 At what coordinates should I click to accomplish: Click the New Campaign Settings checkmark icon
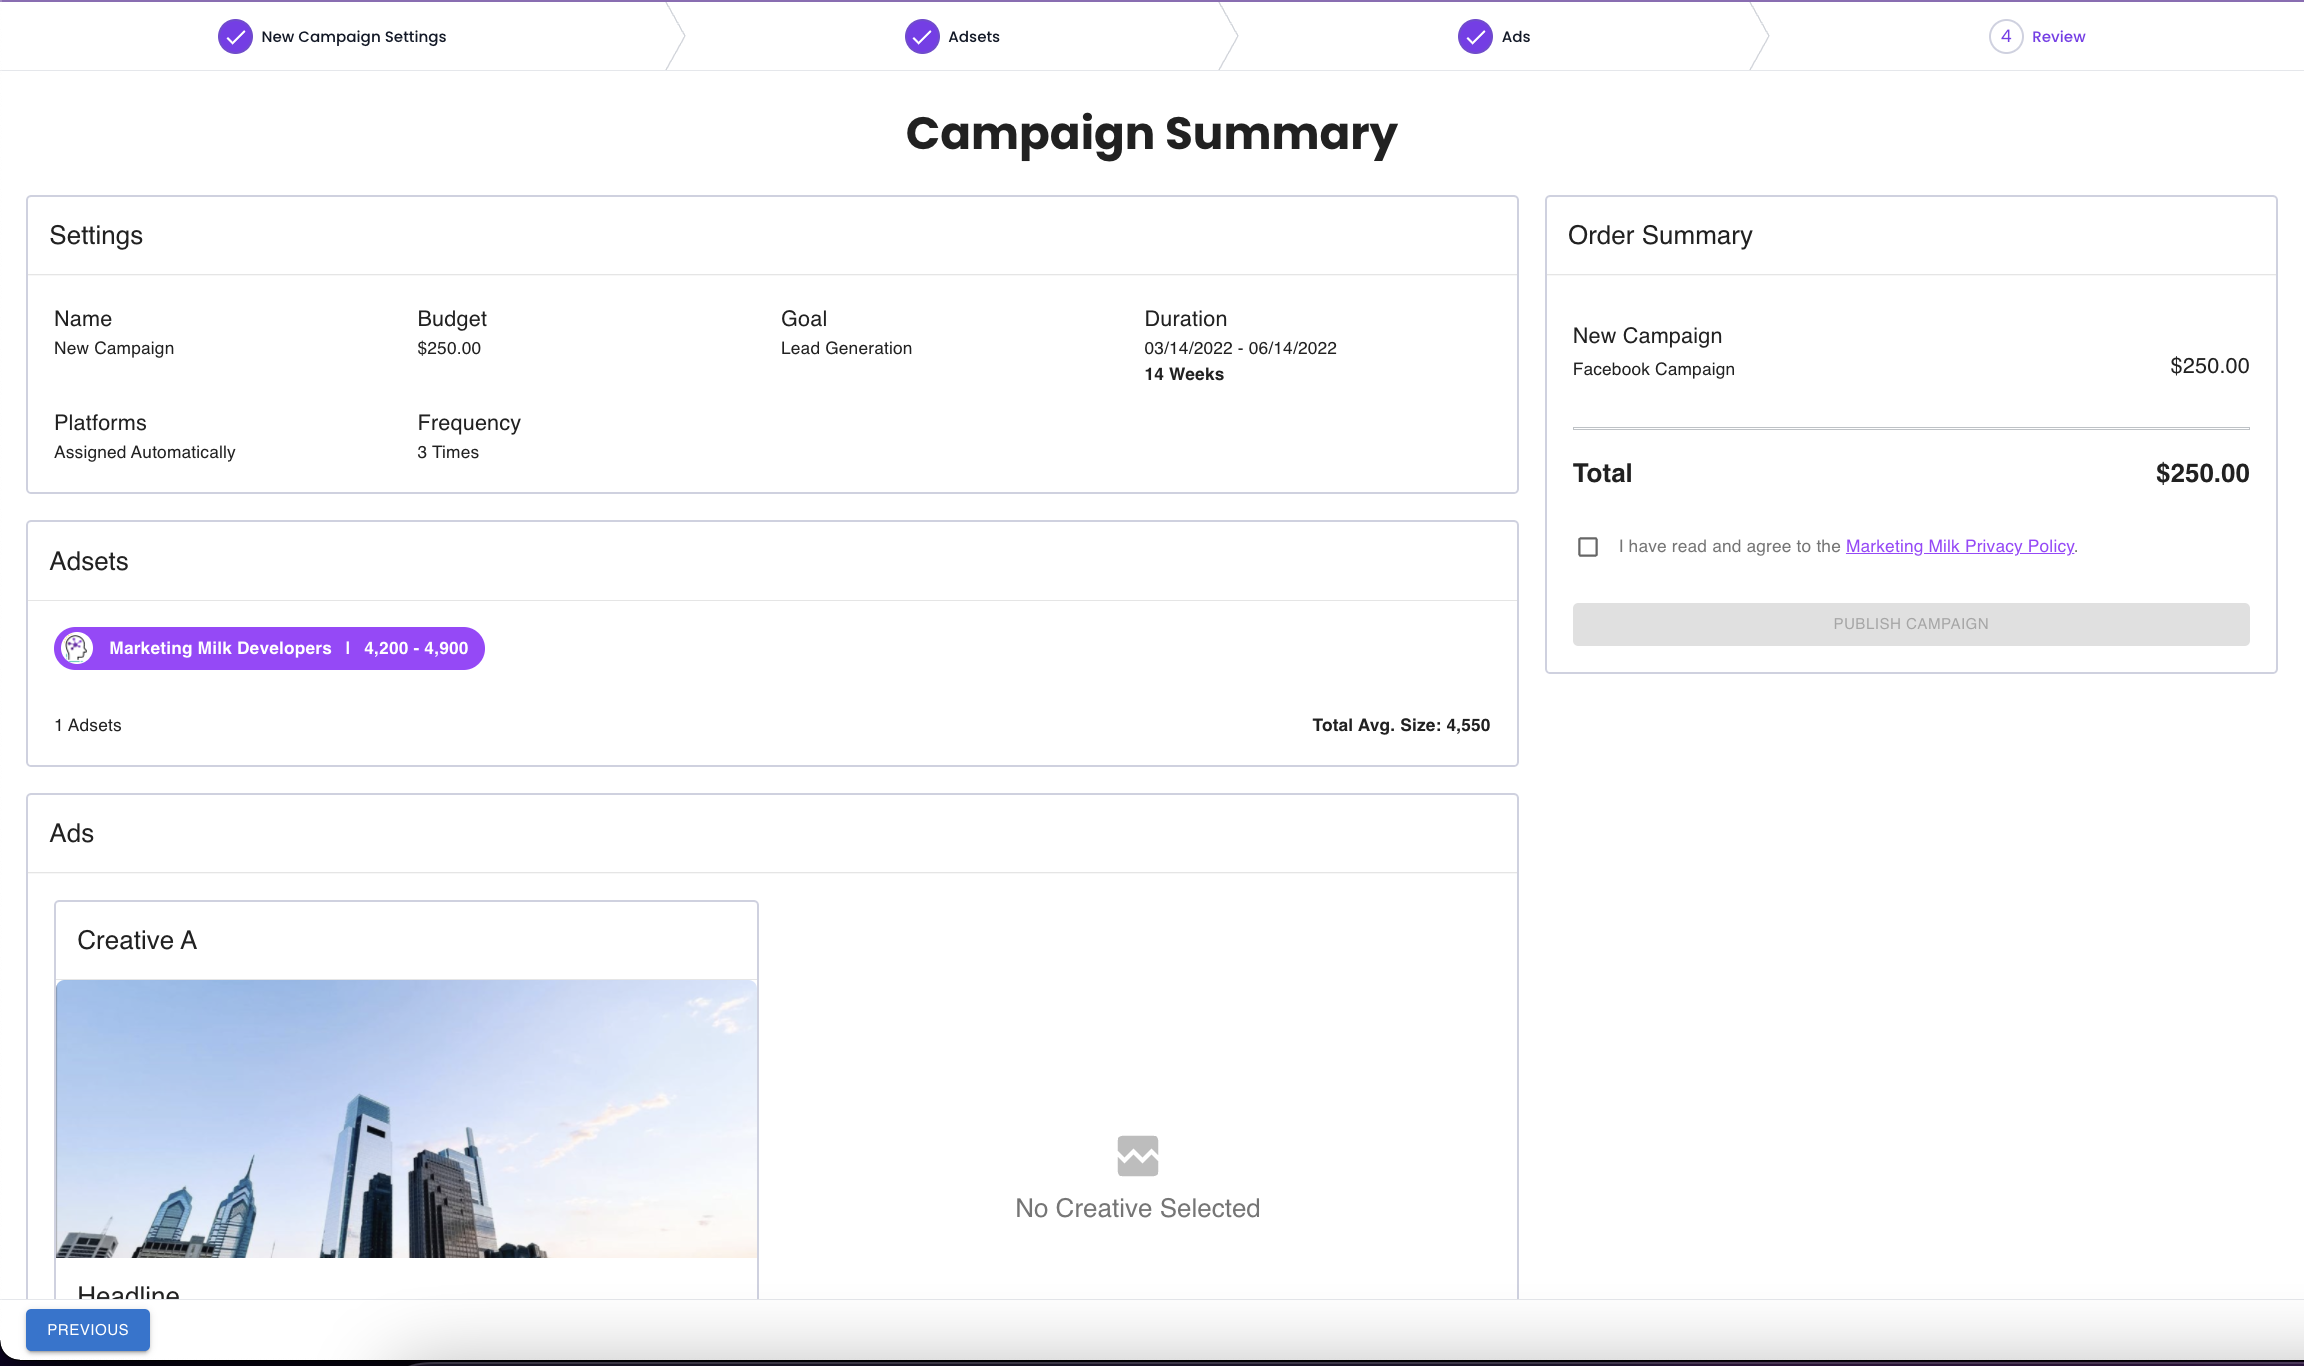click(235, 37)
